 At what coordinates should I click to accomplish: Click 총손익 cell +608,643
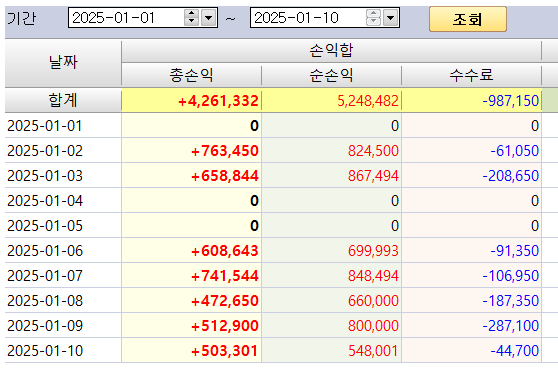pyautogui.click(x=191, y=251)
